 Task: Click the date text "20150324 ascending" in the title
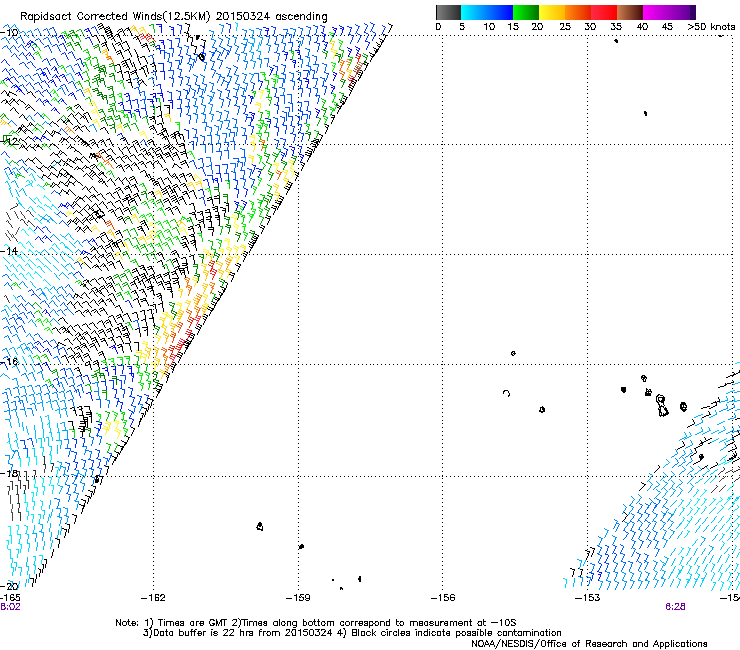(271, 17)
